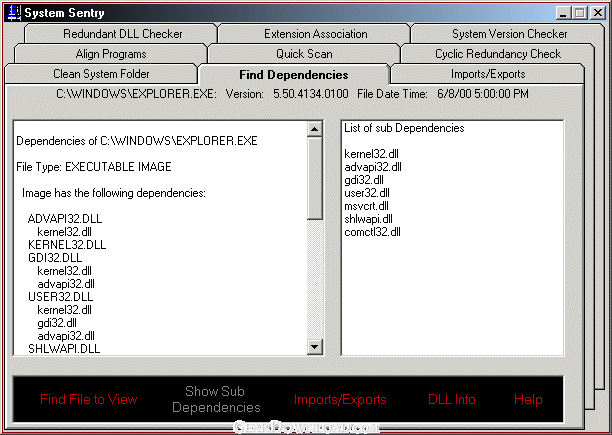Minimize the System Sentry window
The width and height of the screenshot is (612, 435).
[x=563, y=13]
